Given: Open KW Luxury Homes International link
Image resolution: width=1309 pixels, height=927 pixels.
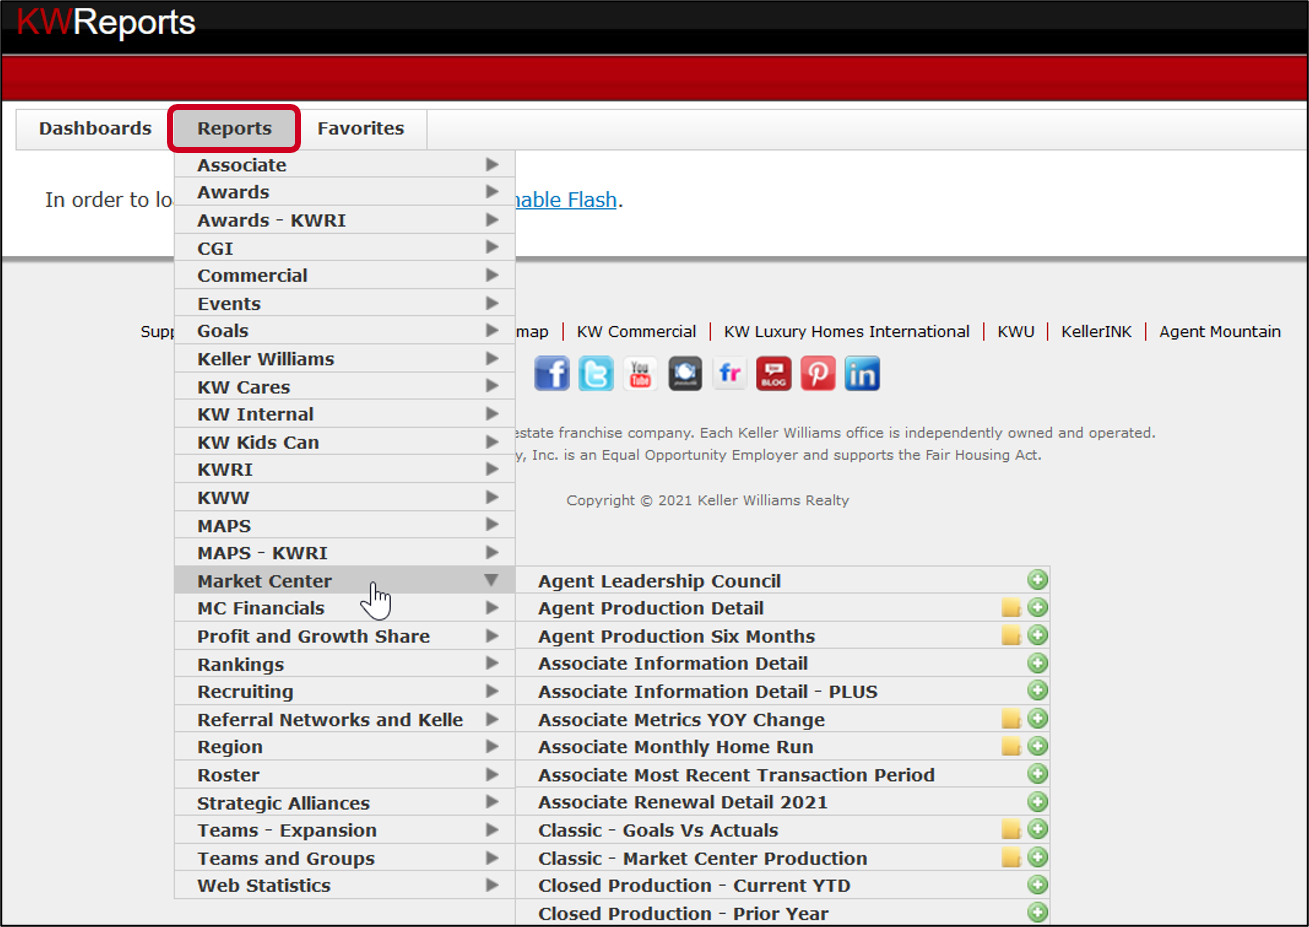Looking at the screenshot, I should point(847,331).
